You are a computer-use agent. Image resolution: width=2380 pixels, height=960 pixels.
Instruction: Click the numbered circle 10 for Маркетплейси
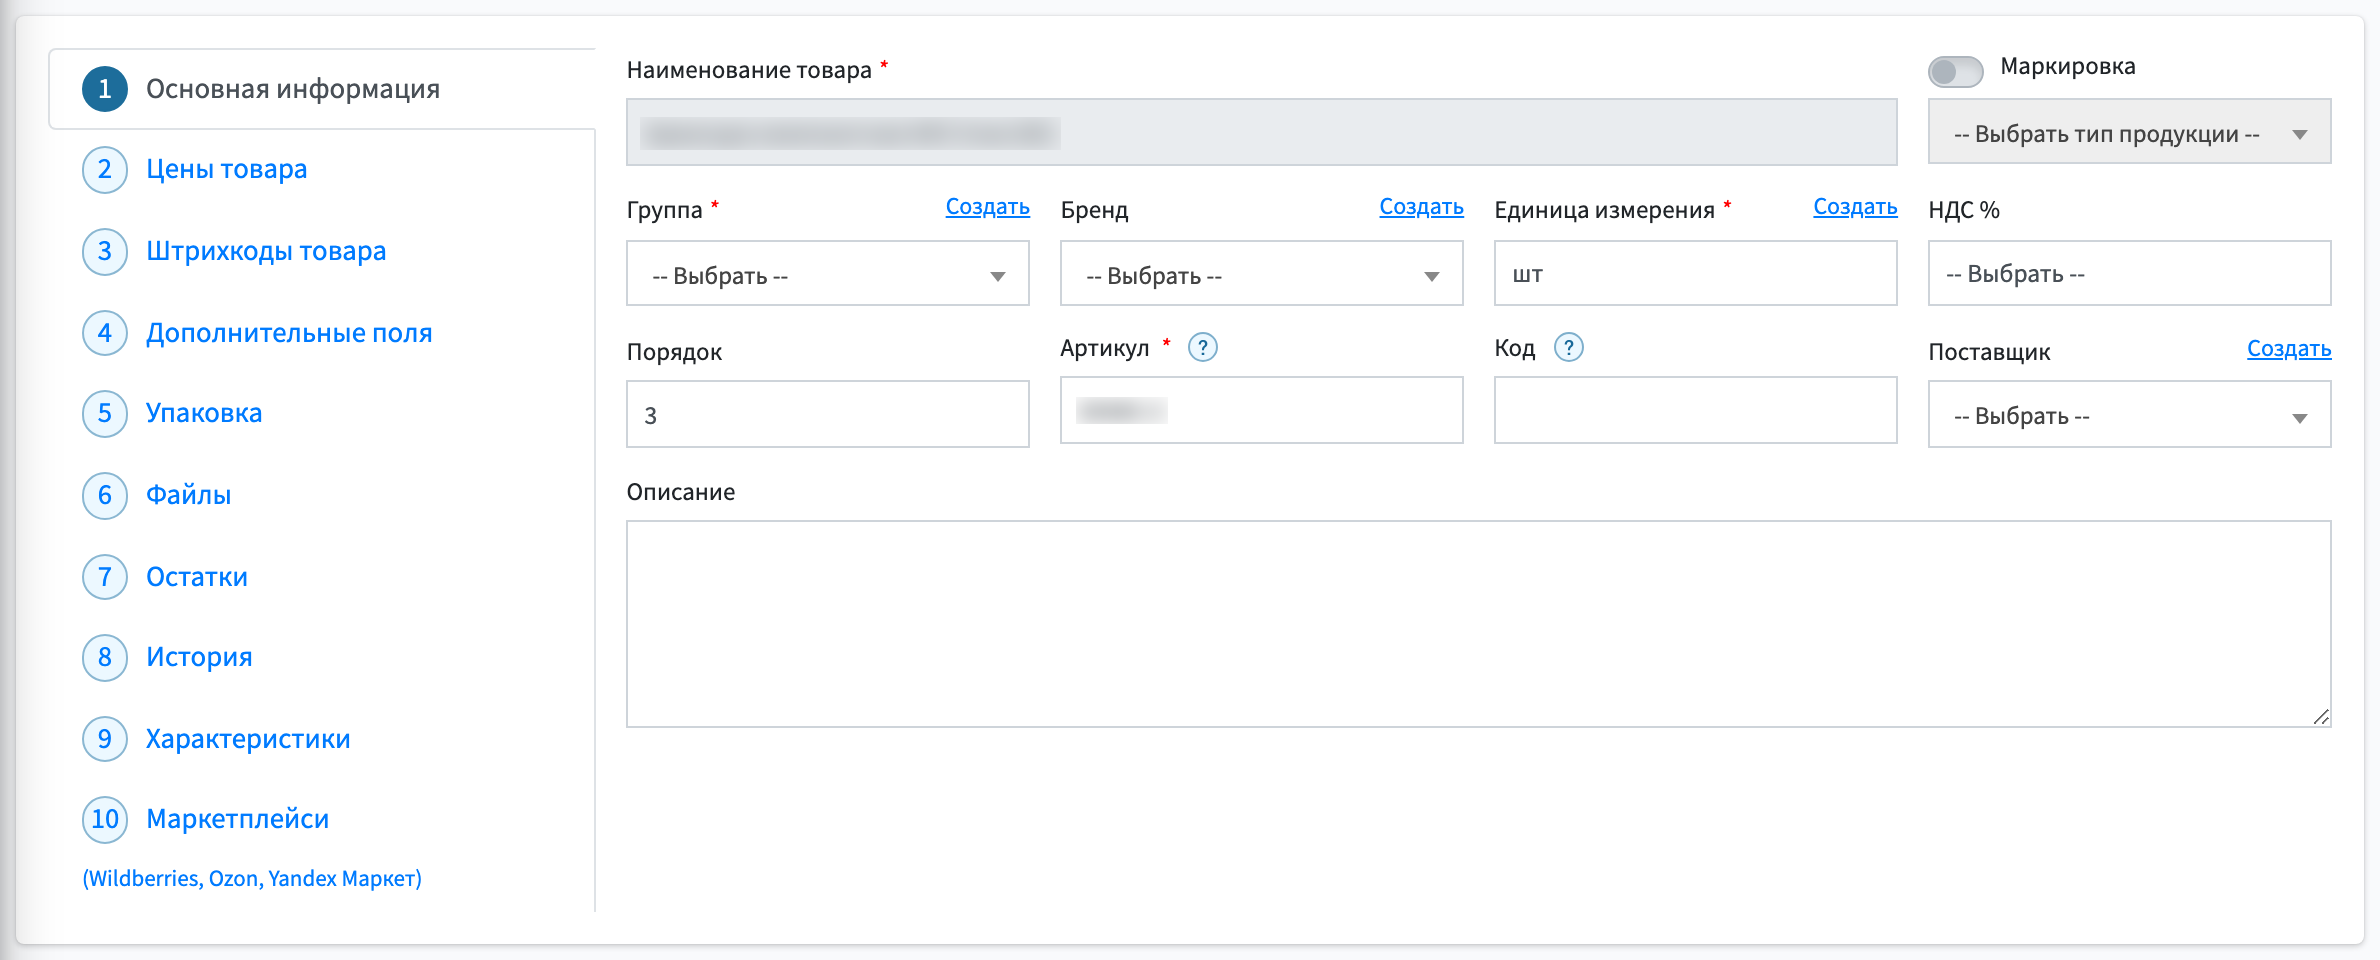[x=105, y=820]
